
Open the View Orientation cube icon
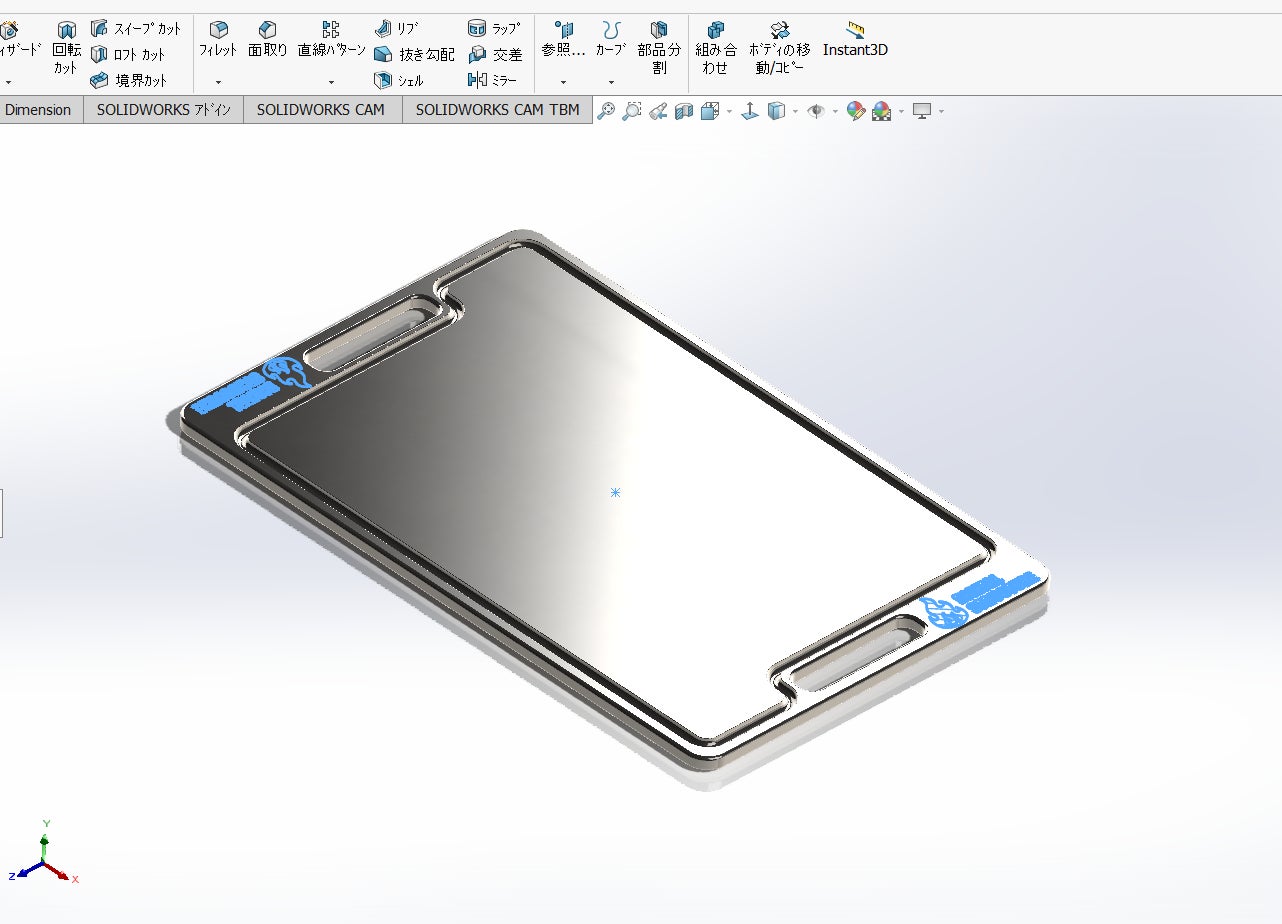coord(710,111)
